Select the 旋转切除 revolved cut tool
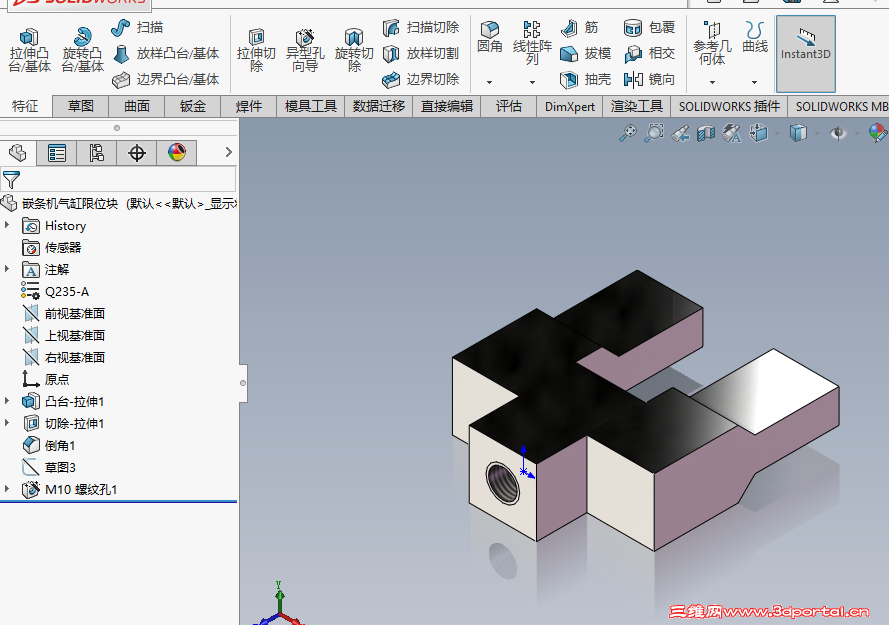 coord(354,50)
